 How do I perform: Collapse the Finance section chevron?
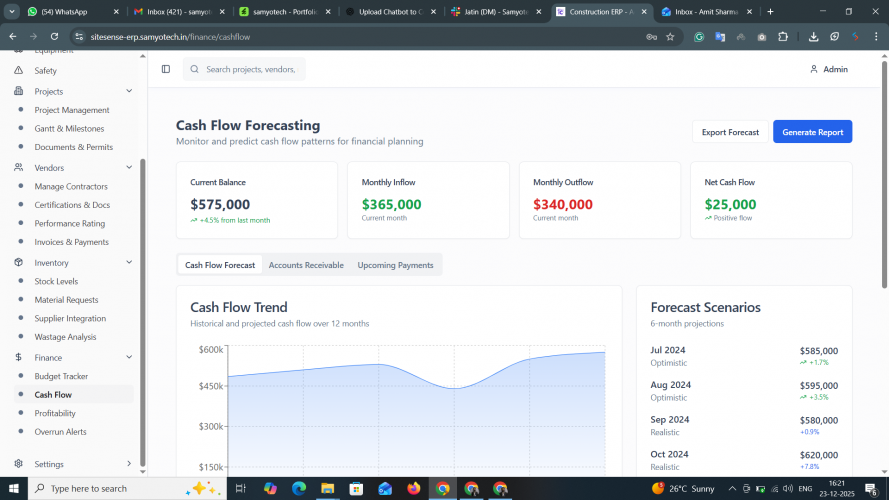point(129,357)
